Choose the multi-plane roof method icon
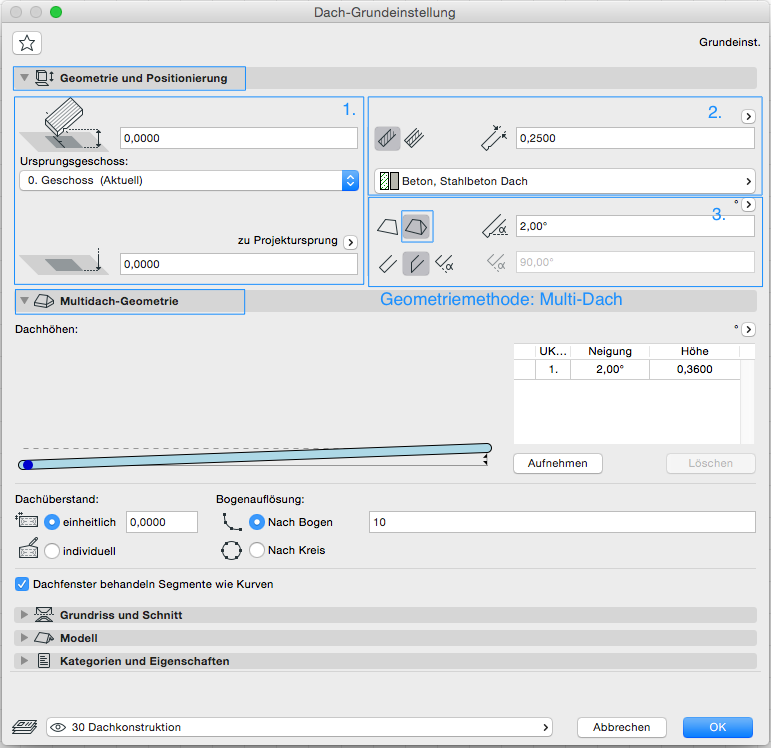Screen dimensions: 771x748 416,227
